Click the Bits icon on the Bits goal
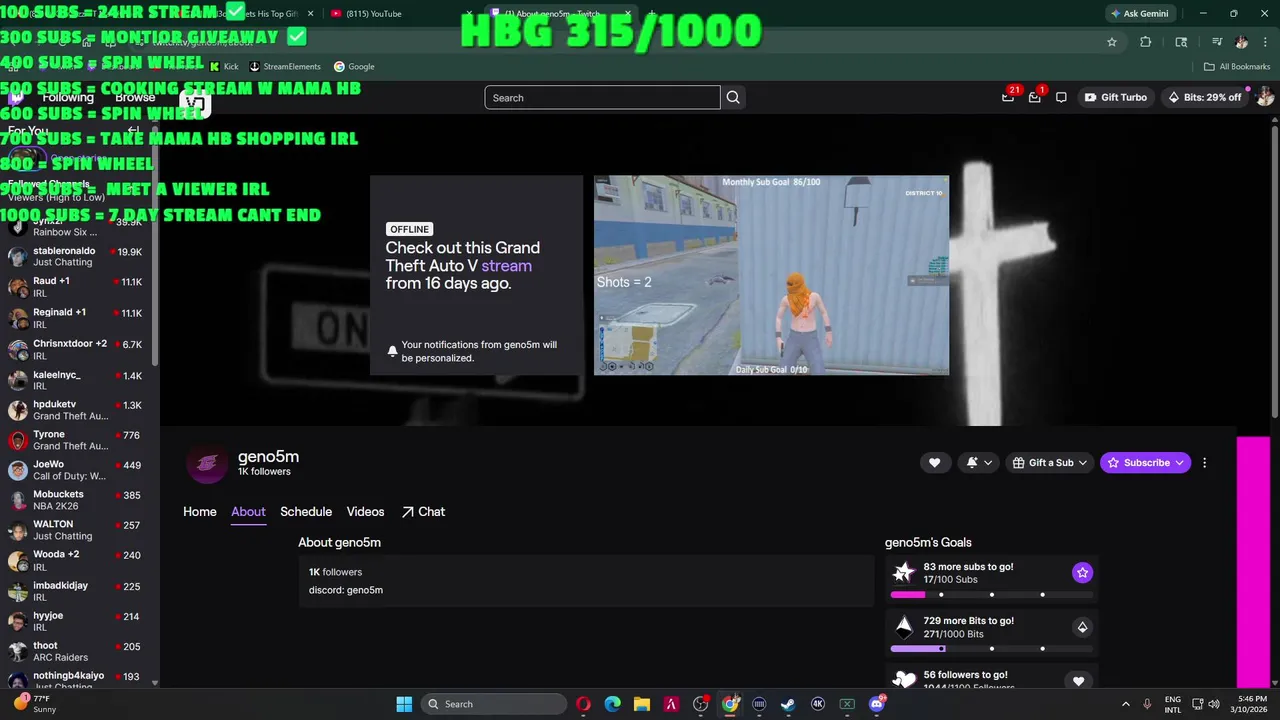Screen dimensions: 1280x720 pyautogui.click(x=1082, y=627)
